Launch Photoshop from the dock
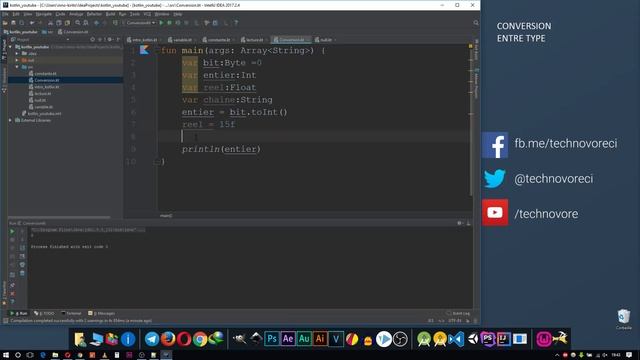The image size is (640, 360). point(272,339)
